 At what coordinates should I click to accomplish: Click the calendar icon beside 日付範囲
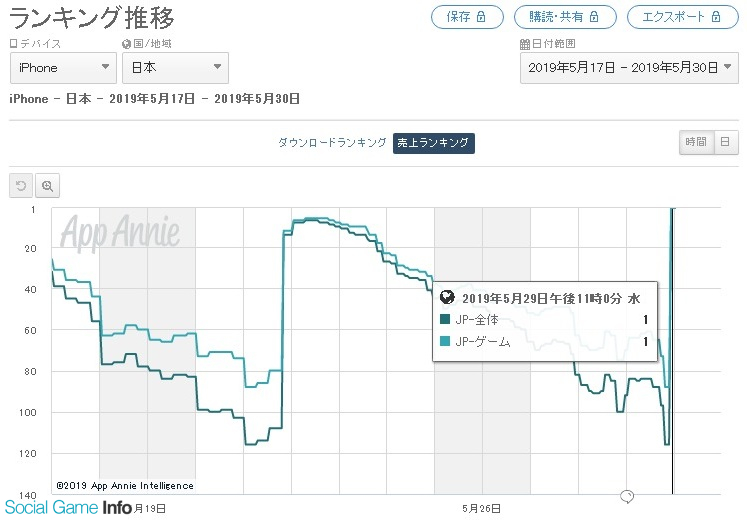tap(525, 44)
